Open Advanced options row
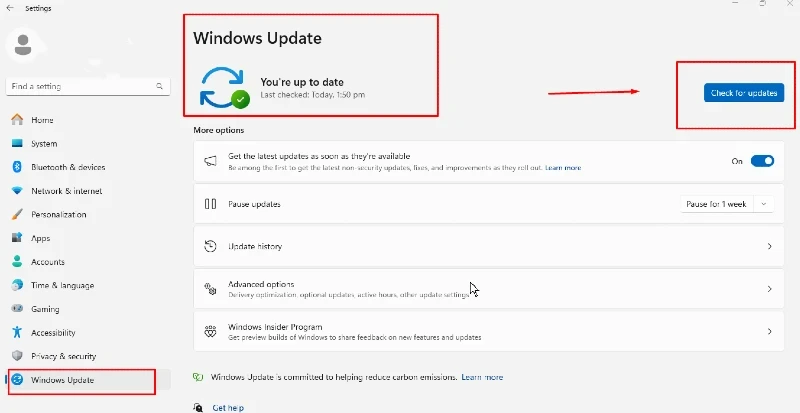Viewport: 800px width, 413px height. pyautogui.click(x=488, y=289)
